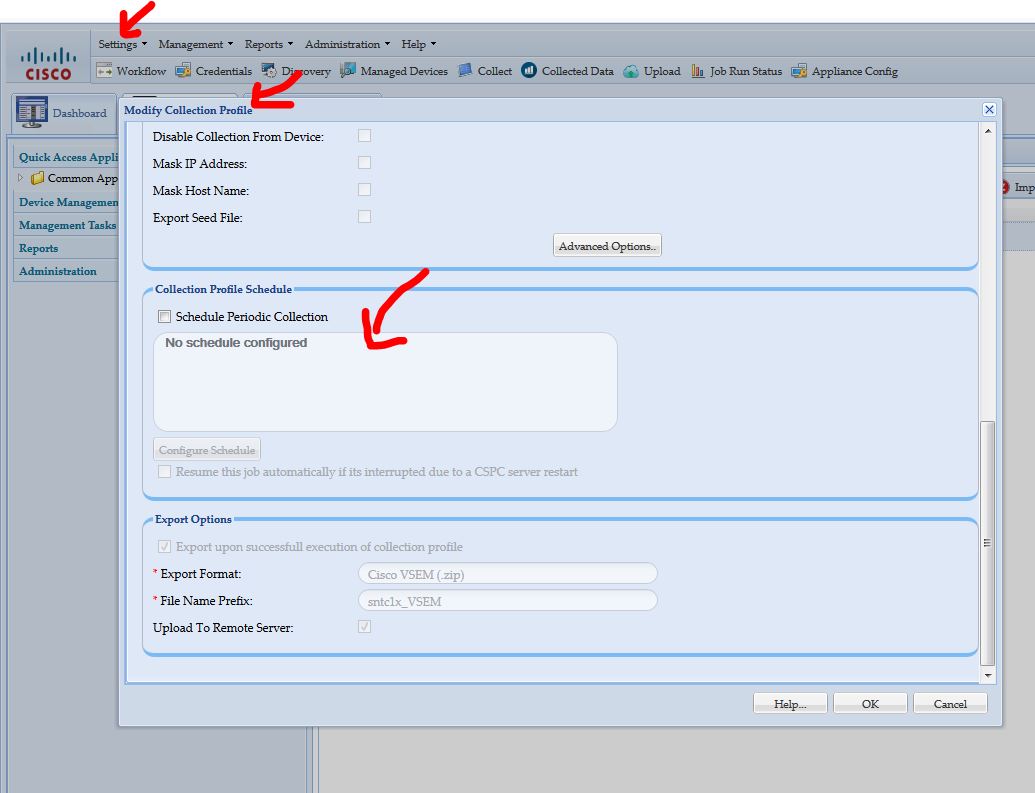Click the Appliance Config icon
This screenshot has height=793, width=1035.
tap(799, 71)
